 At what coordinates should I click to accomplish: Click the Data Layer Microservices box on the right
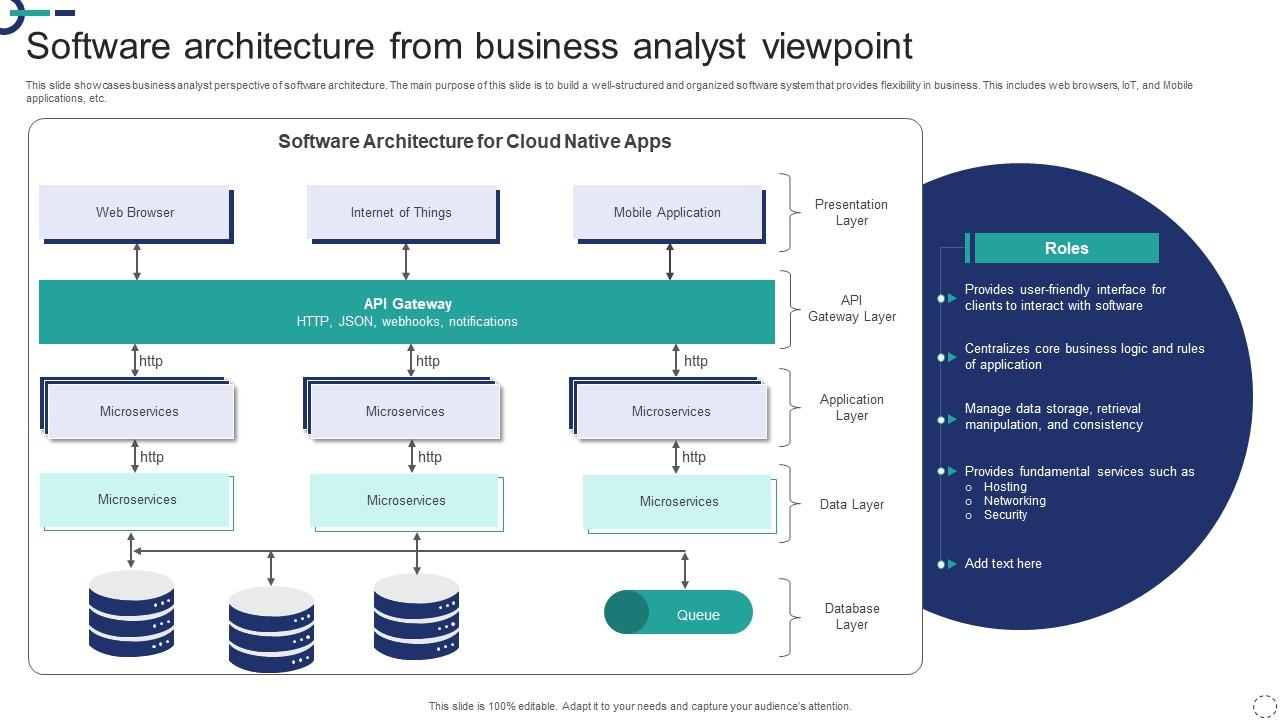[x=678, y=501]
